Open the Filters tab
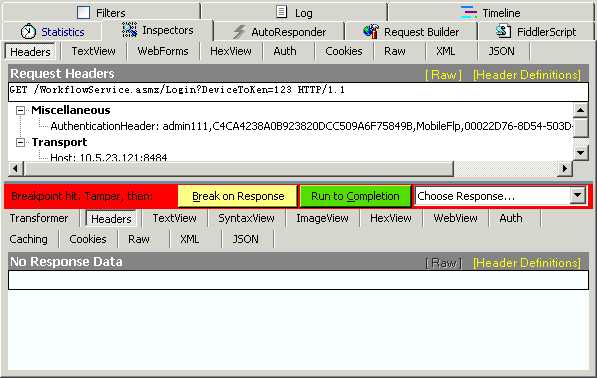597x378 pixels. 101,13
